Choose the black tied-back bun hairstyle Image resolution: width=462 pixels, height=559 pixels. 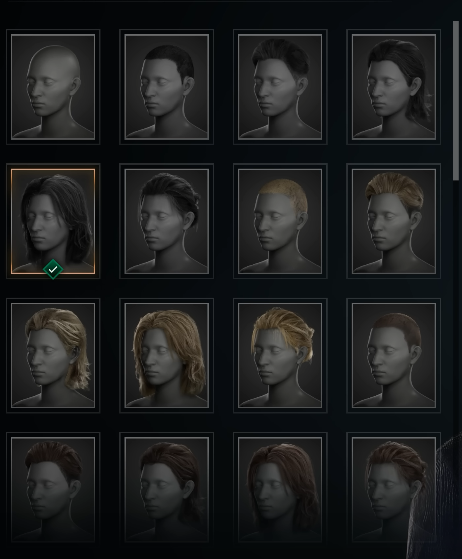[x=166, y=221]
